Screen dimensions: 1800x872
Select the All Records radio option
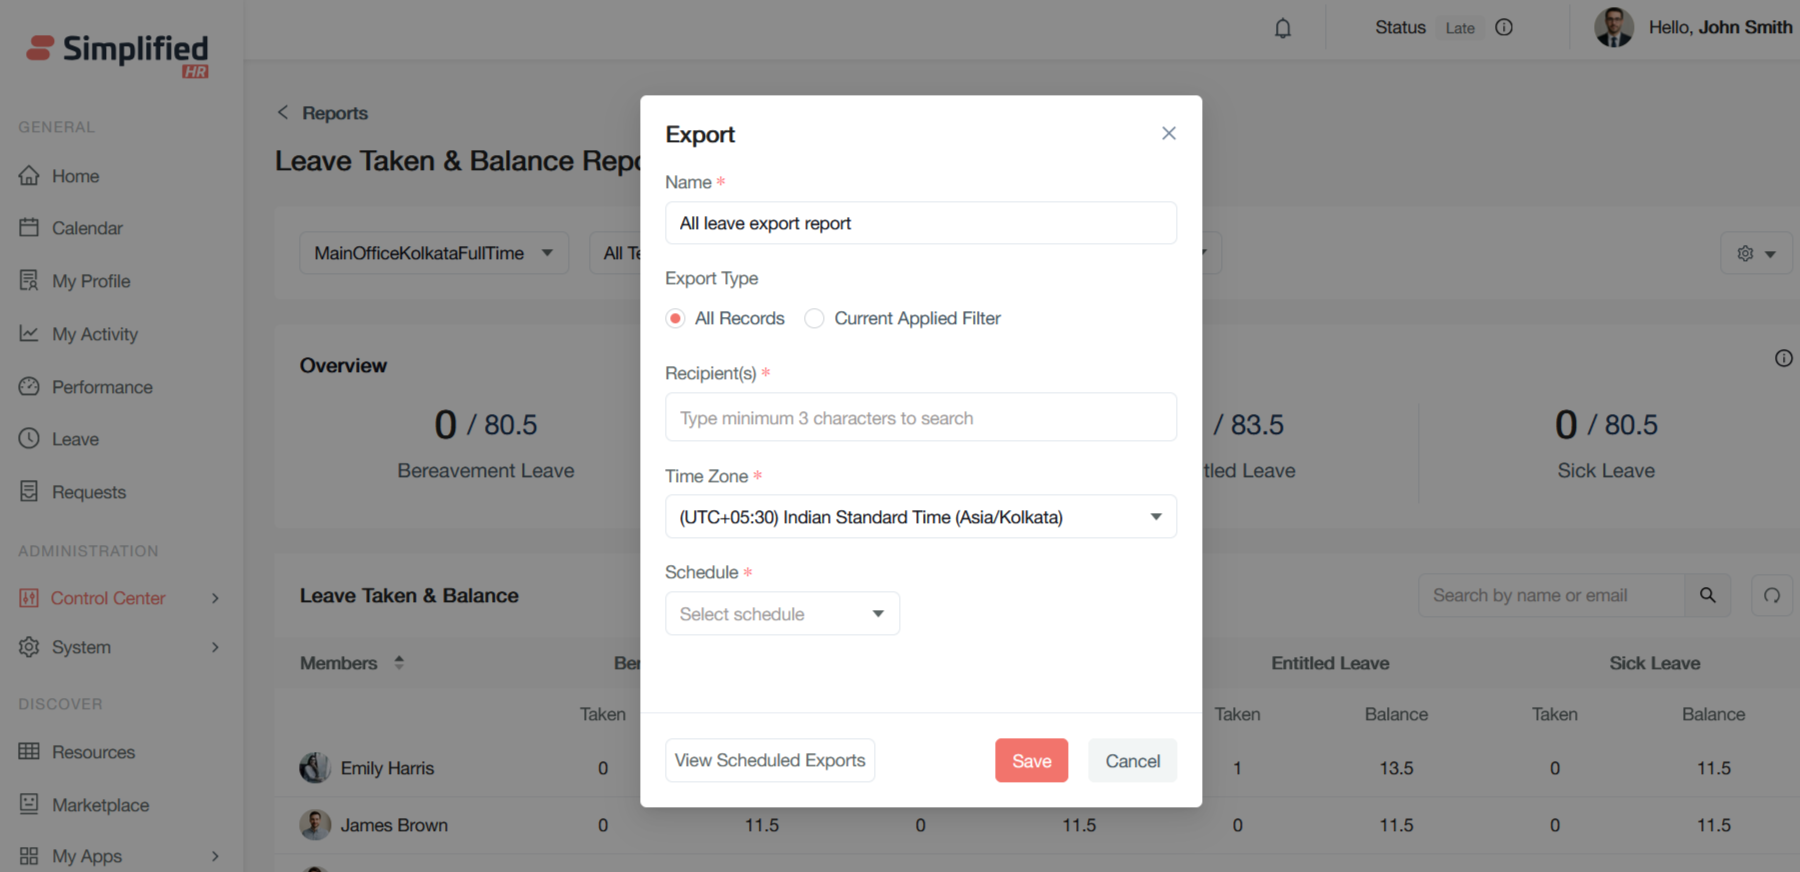pos(676,318)
